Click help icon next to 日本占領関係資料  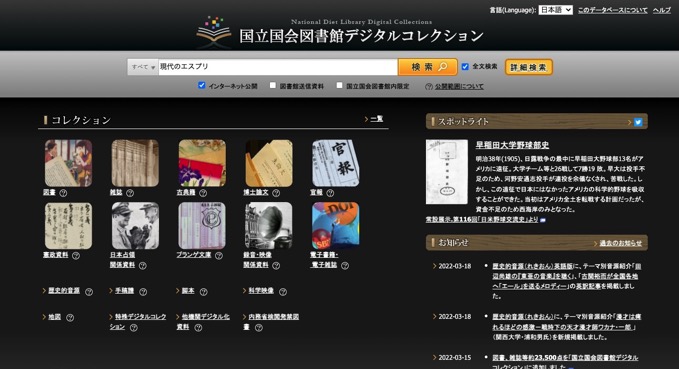pos(142,265)
